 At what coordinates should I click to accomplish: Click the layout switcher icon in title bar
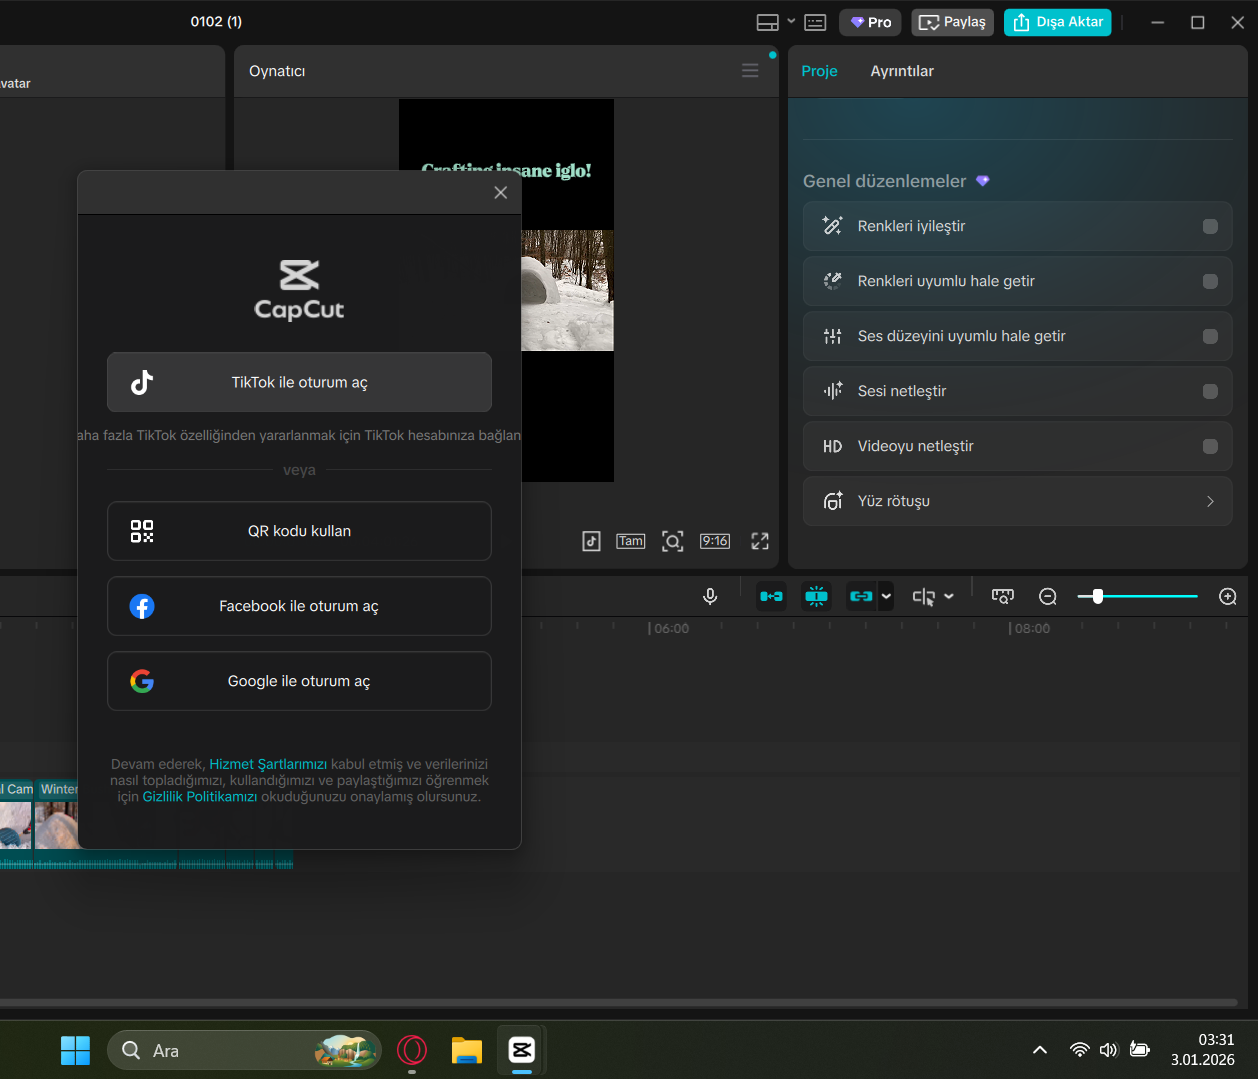click(x=767, y=22)
